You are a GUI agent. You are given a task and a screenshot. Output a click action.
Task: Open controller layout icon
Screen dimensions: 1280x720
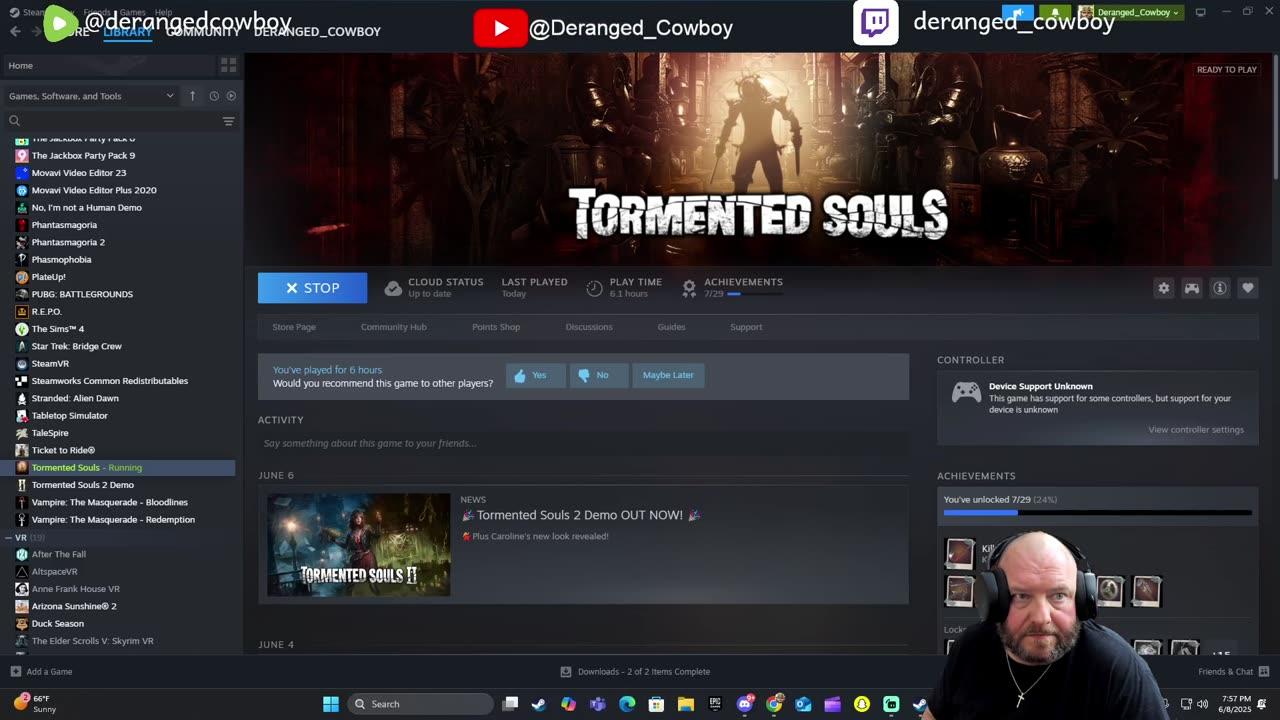tap(1192, 288)
